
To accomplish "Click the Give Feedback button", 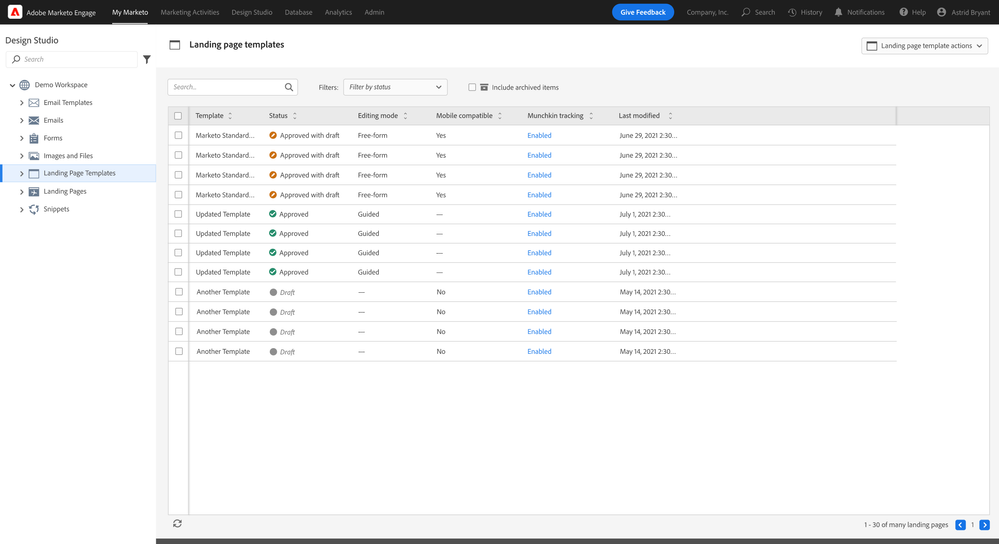I will 643,12.
